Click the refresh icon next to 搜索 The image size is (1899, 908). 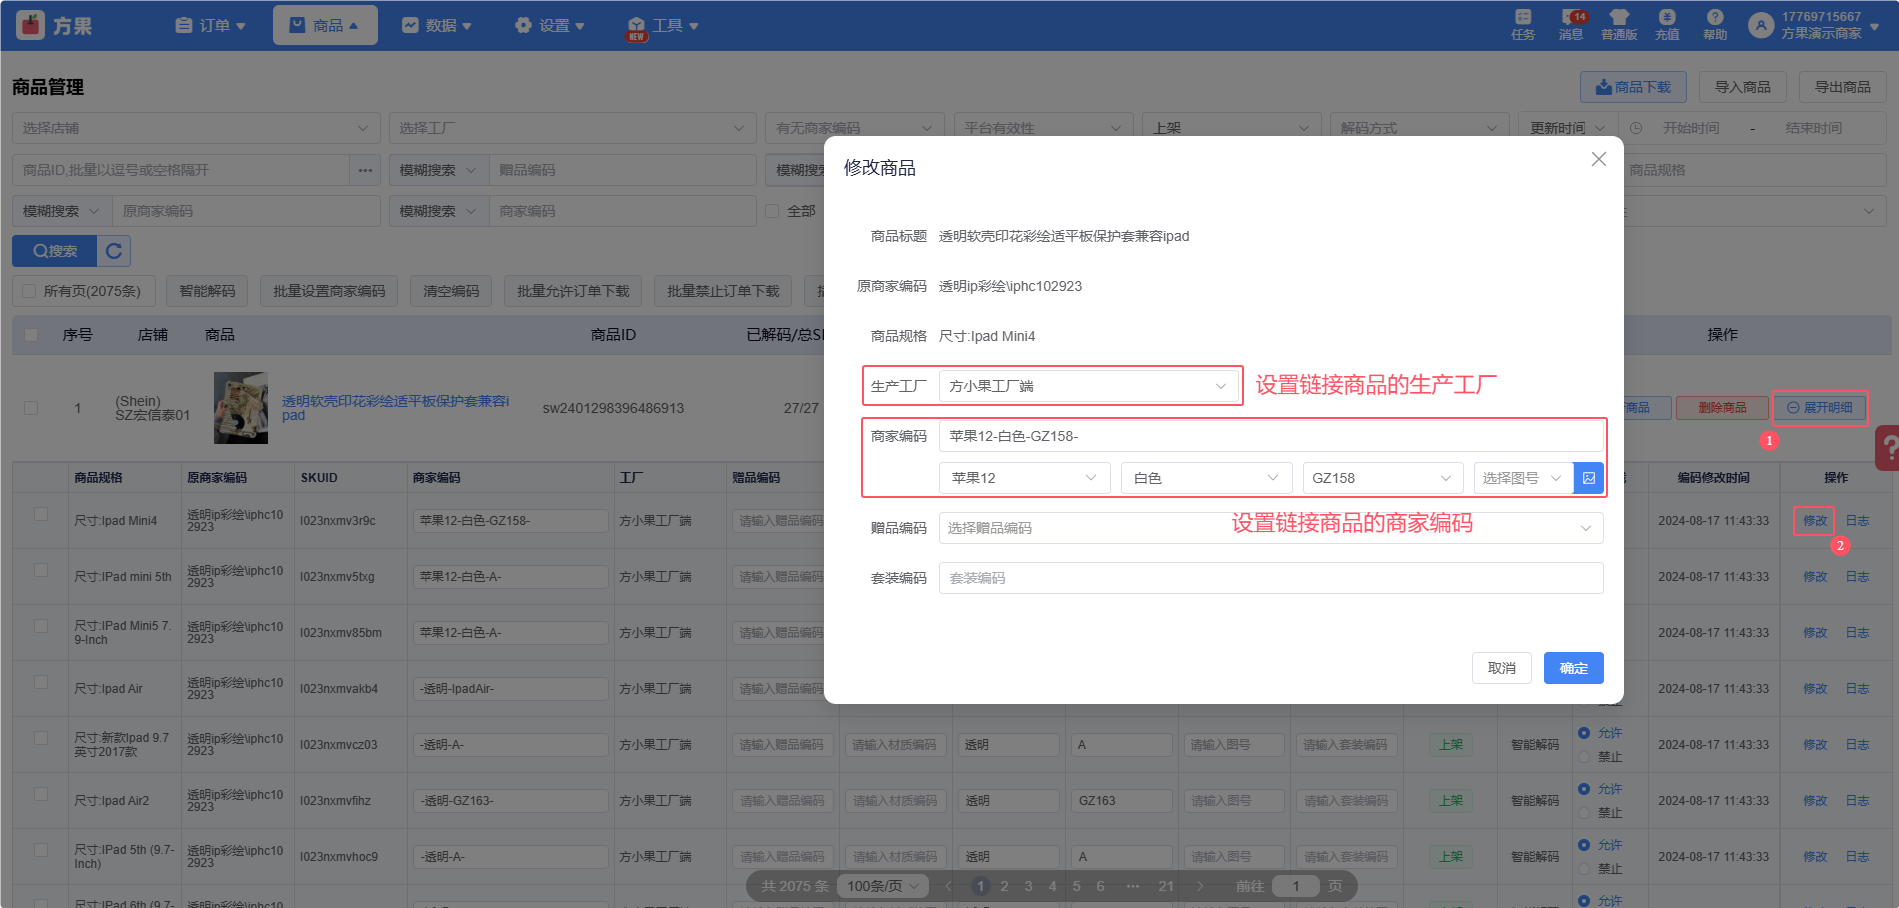pyautogui.click(x=114, y=251)
